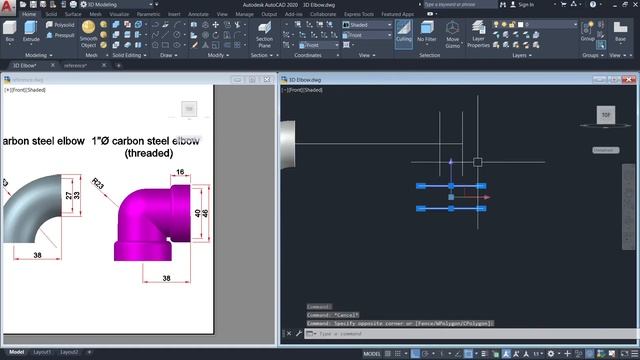Switch to the Visualize ribbon tab
Image resolution: width=640 pixels, height=360 pixels.
click(119, 14)
